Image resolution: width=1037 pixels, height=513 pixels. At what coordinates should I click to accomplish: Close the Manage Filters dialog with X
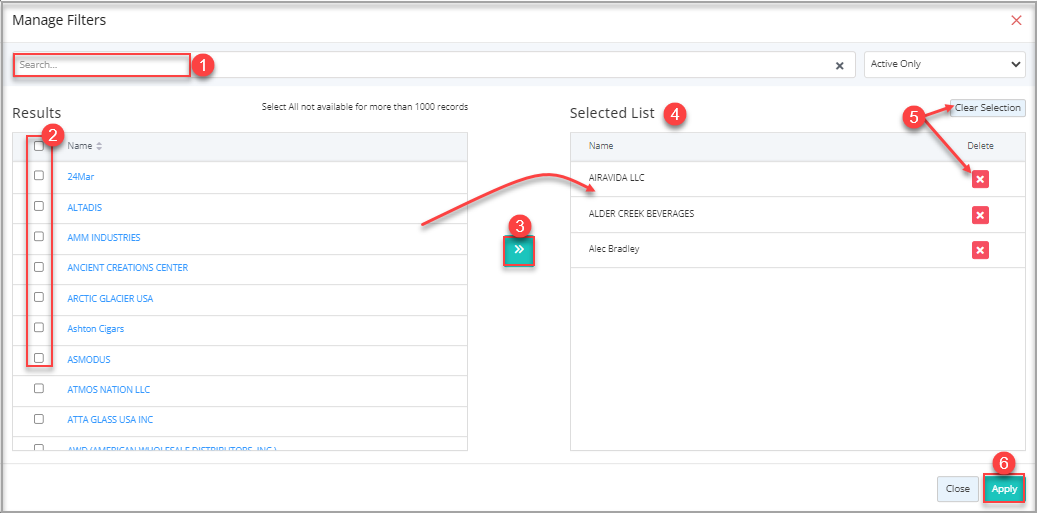(1016, 20)
